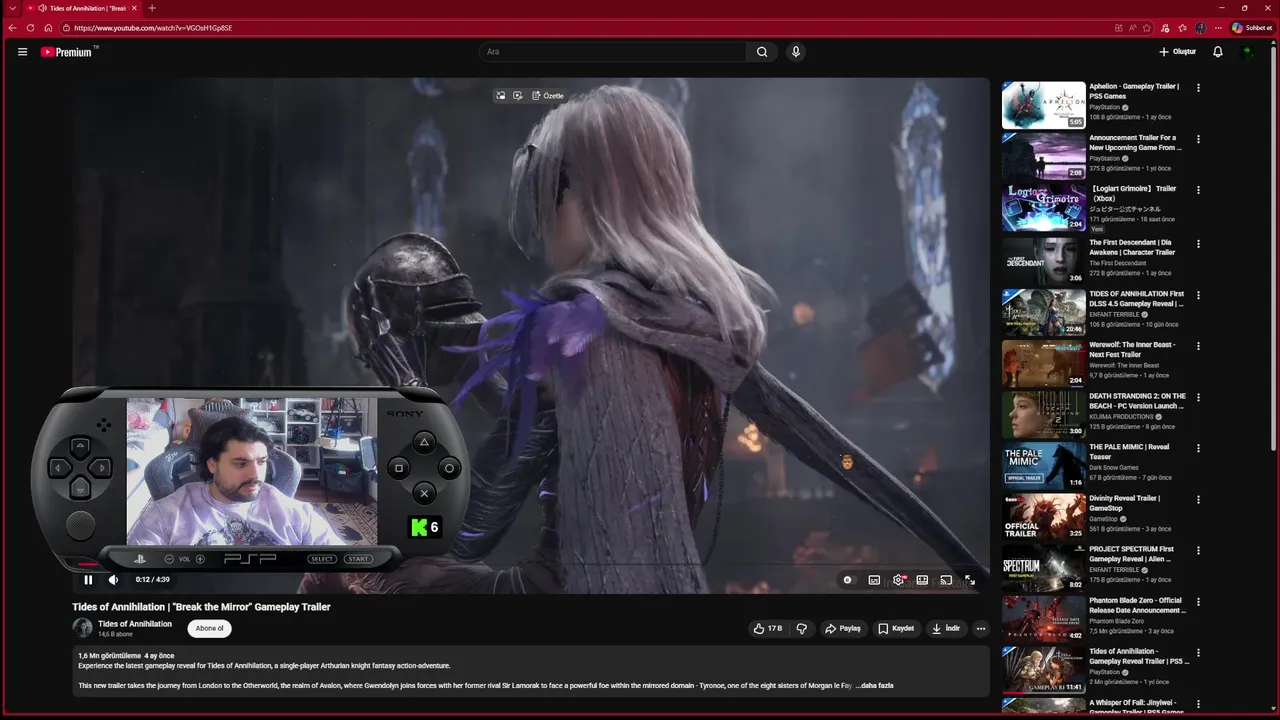This screenshot has width=1280, height=720.
Task: Open options menu for Aphelion video
Action: [1198, 88]
